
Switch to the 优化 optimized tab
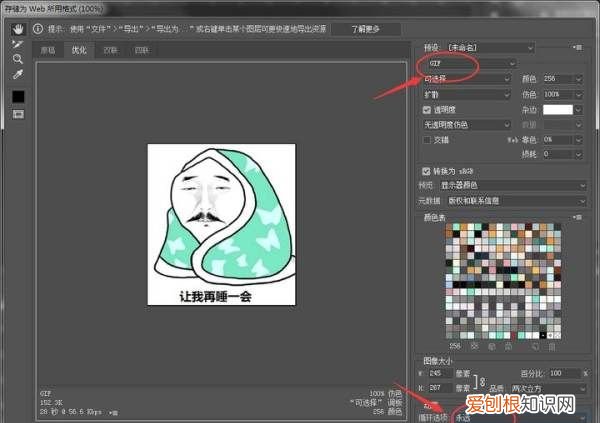(79, 50)
